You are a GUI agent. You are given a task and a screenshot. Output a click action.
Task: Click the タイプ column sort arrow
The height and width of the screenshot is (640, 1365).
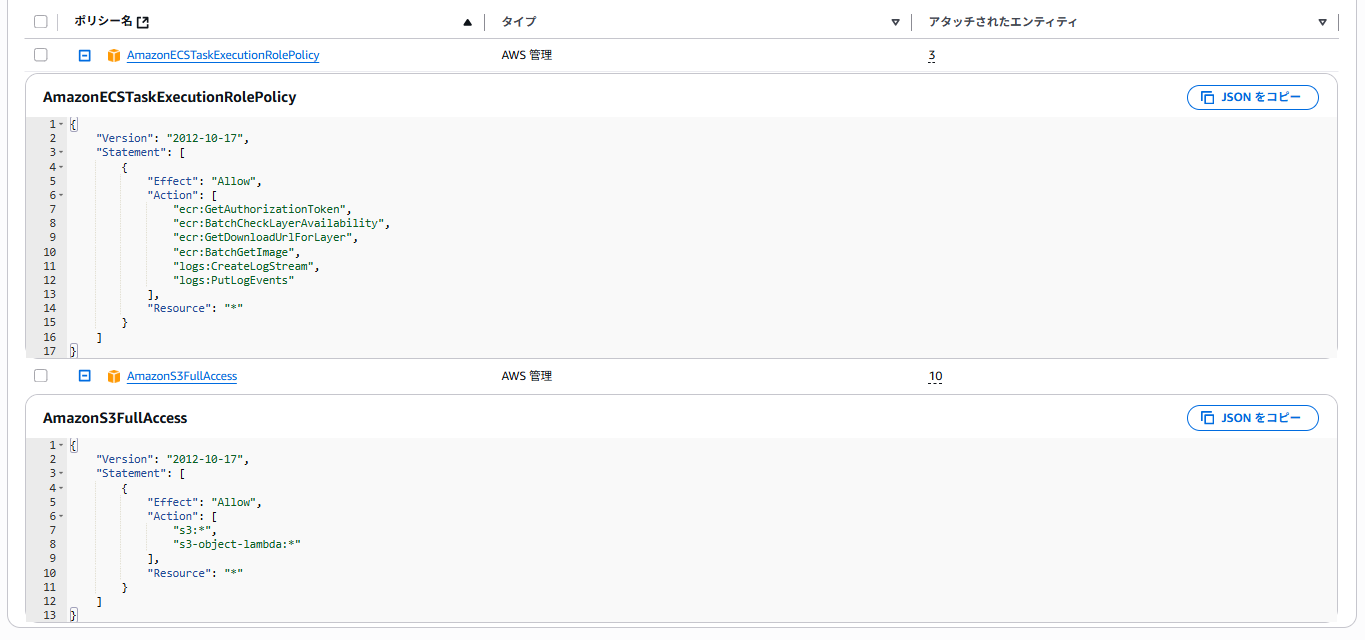point(895,22)
